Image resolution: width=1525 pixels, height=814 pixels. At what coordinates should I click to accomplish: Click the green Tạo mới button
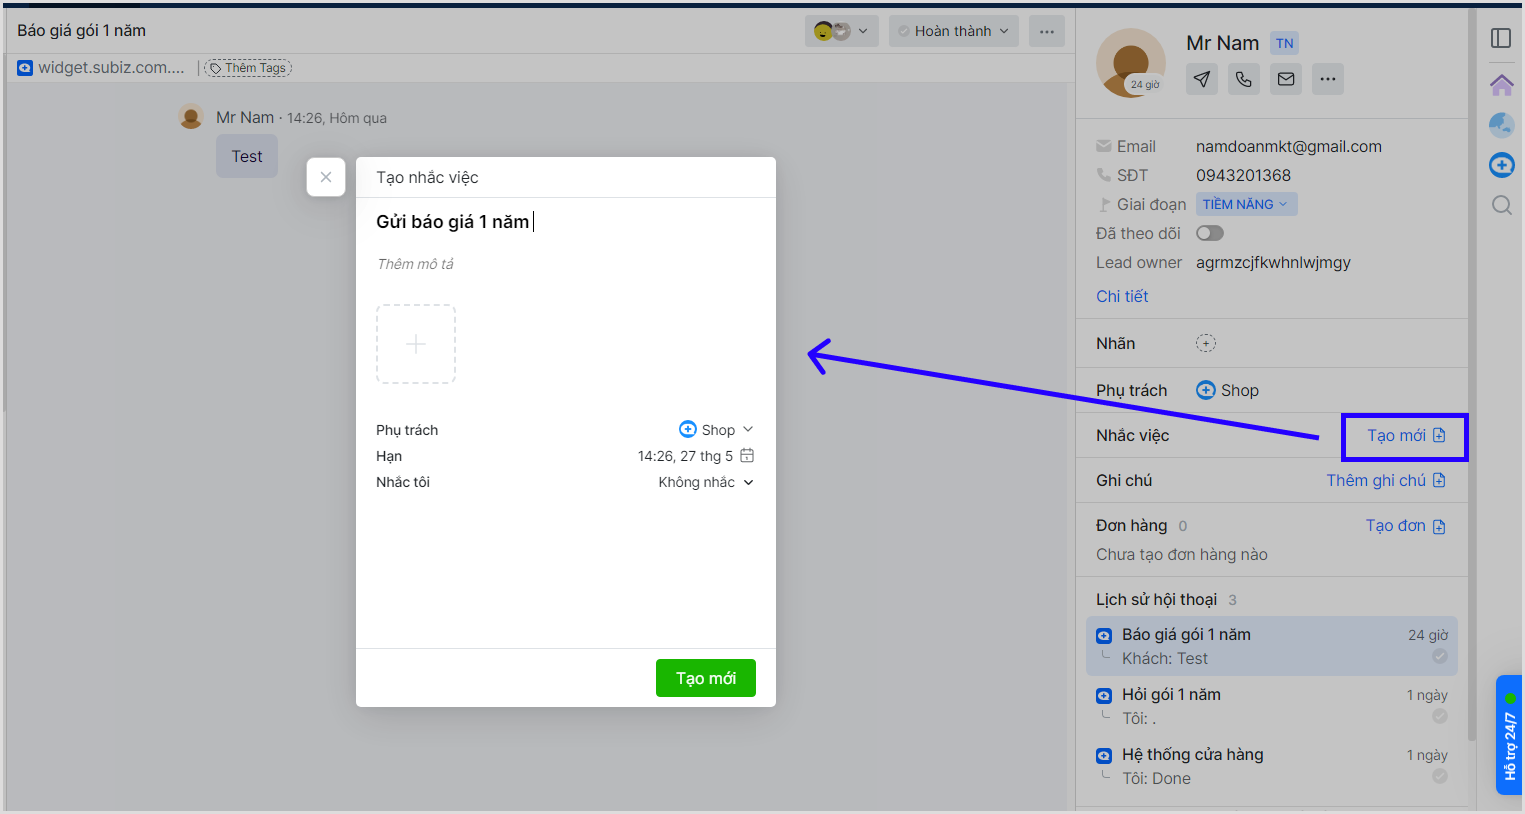click(x=705, y=678)
